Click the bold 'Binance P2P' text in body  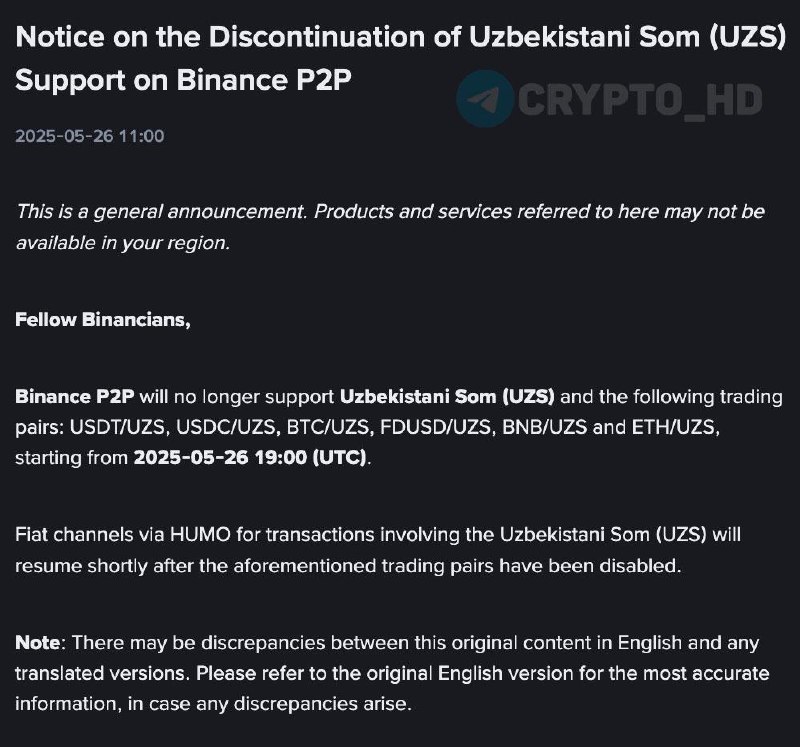coord(74,396)
